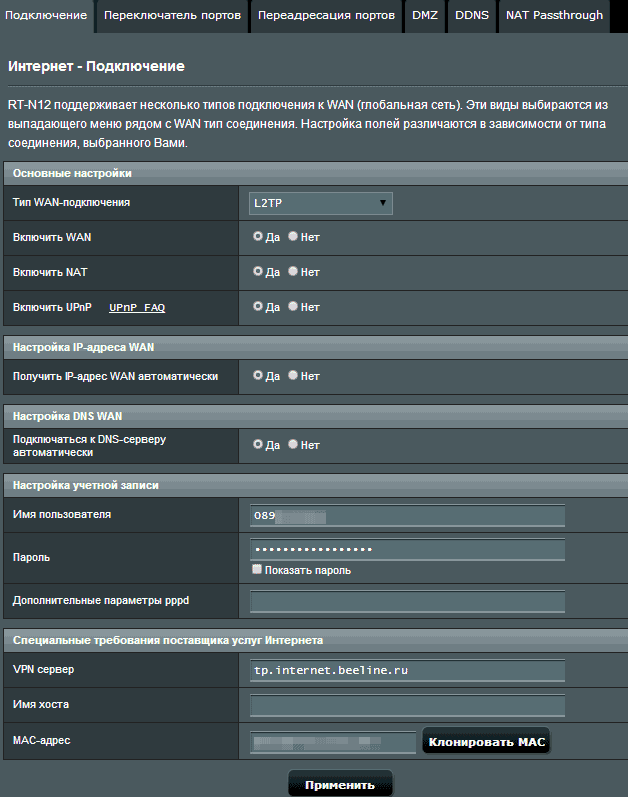Choose Да for automatic DNS server connection

[x=258, y=445]
